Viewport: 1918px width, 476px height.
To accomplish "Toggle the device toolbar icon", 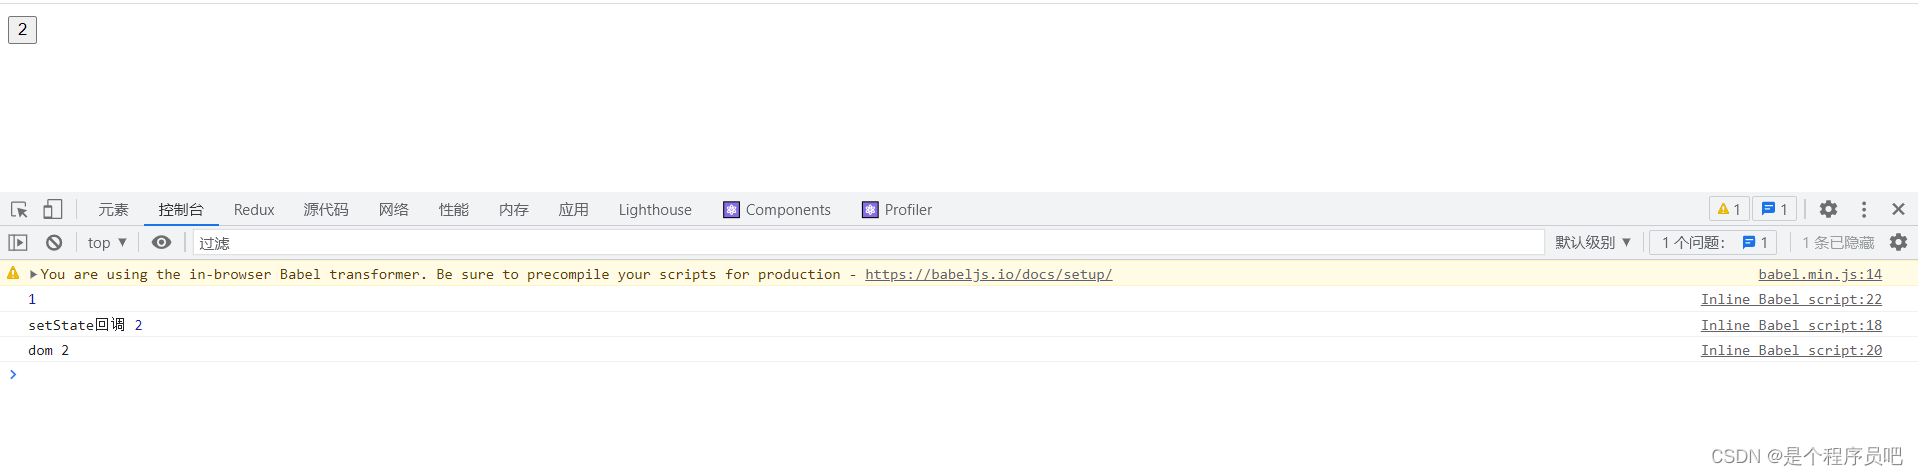I will click(x=52, y=209).
